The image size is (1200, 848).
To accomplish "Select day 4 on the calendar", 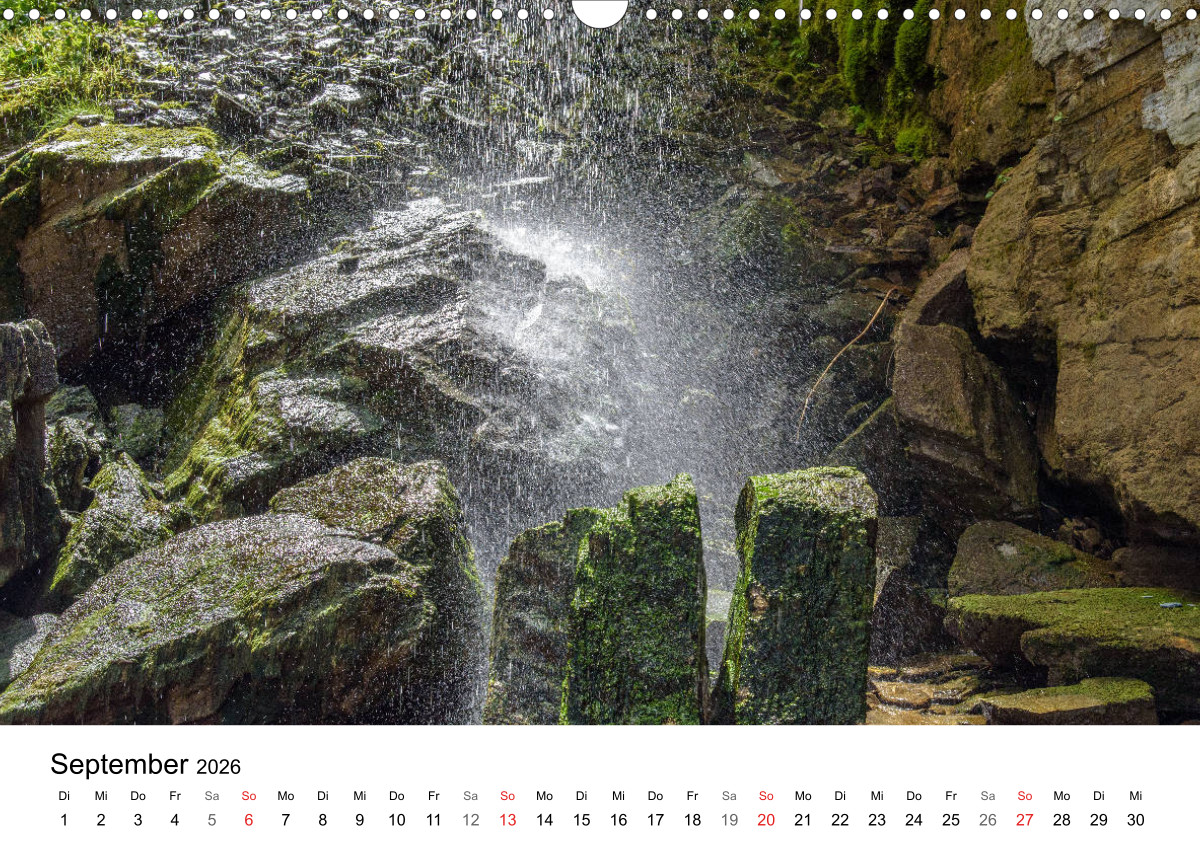I will pos(175,820).
